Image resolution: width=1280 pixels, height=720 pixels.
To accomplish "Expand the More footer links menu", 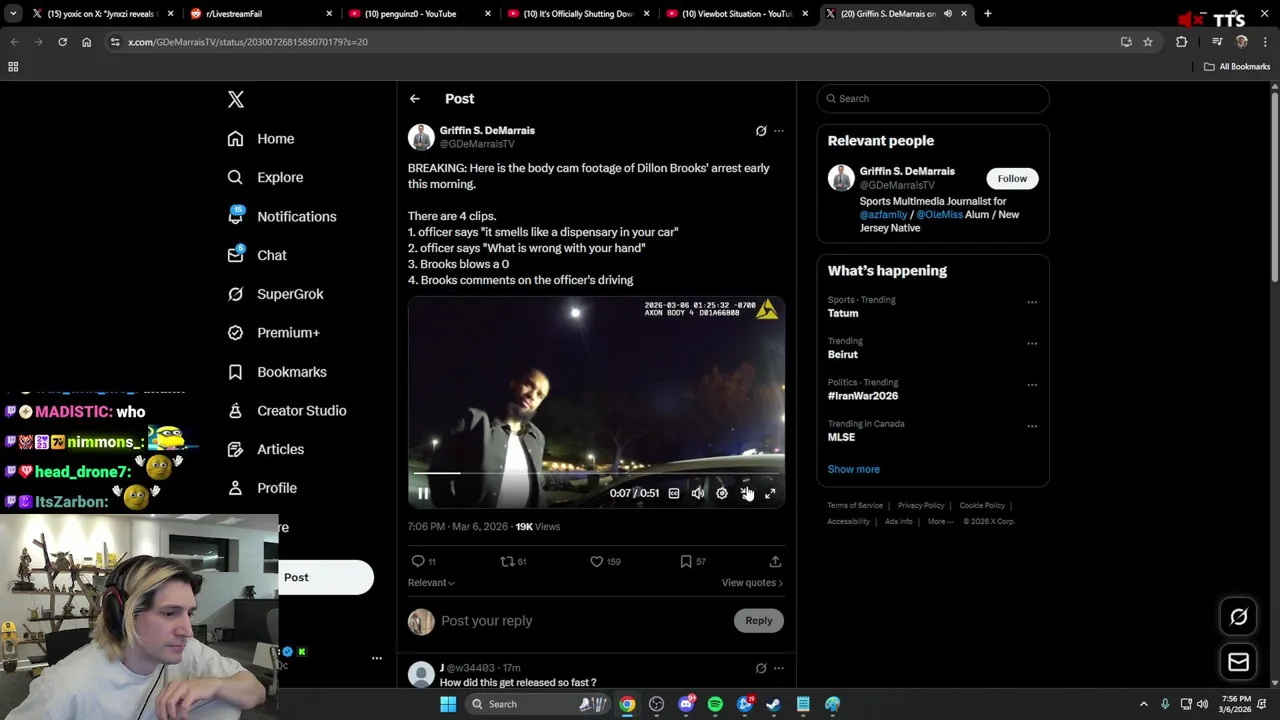I will (940, 521).
